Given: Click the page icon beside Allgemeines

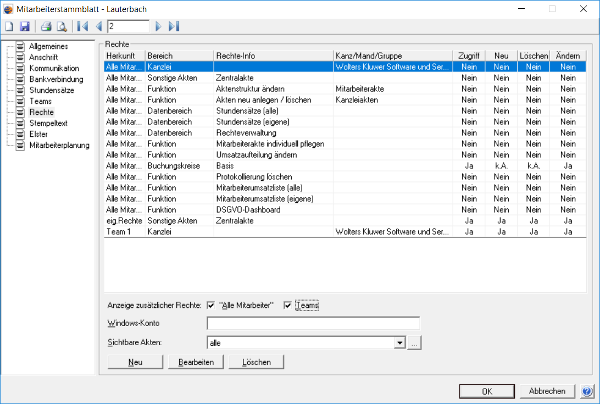Looking at the screenshot, I should tap(20, 46).
